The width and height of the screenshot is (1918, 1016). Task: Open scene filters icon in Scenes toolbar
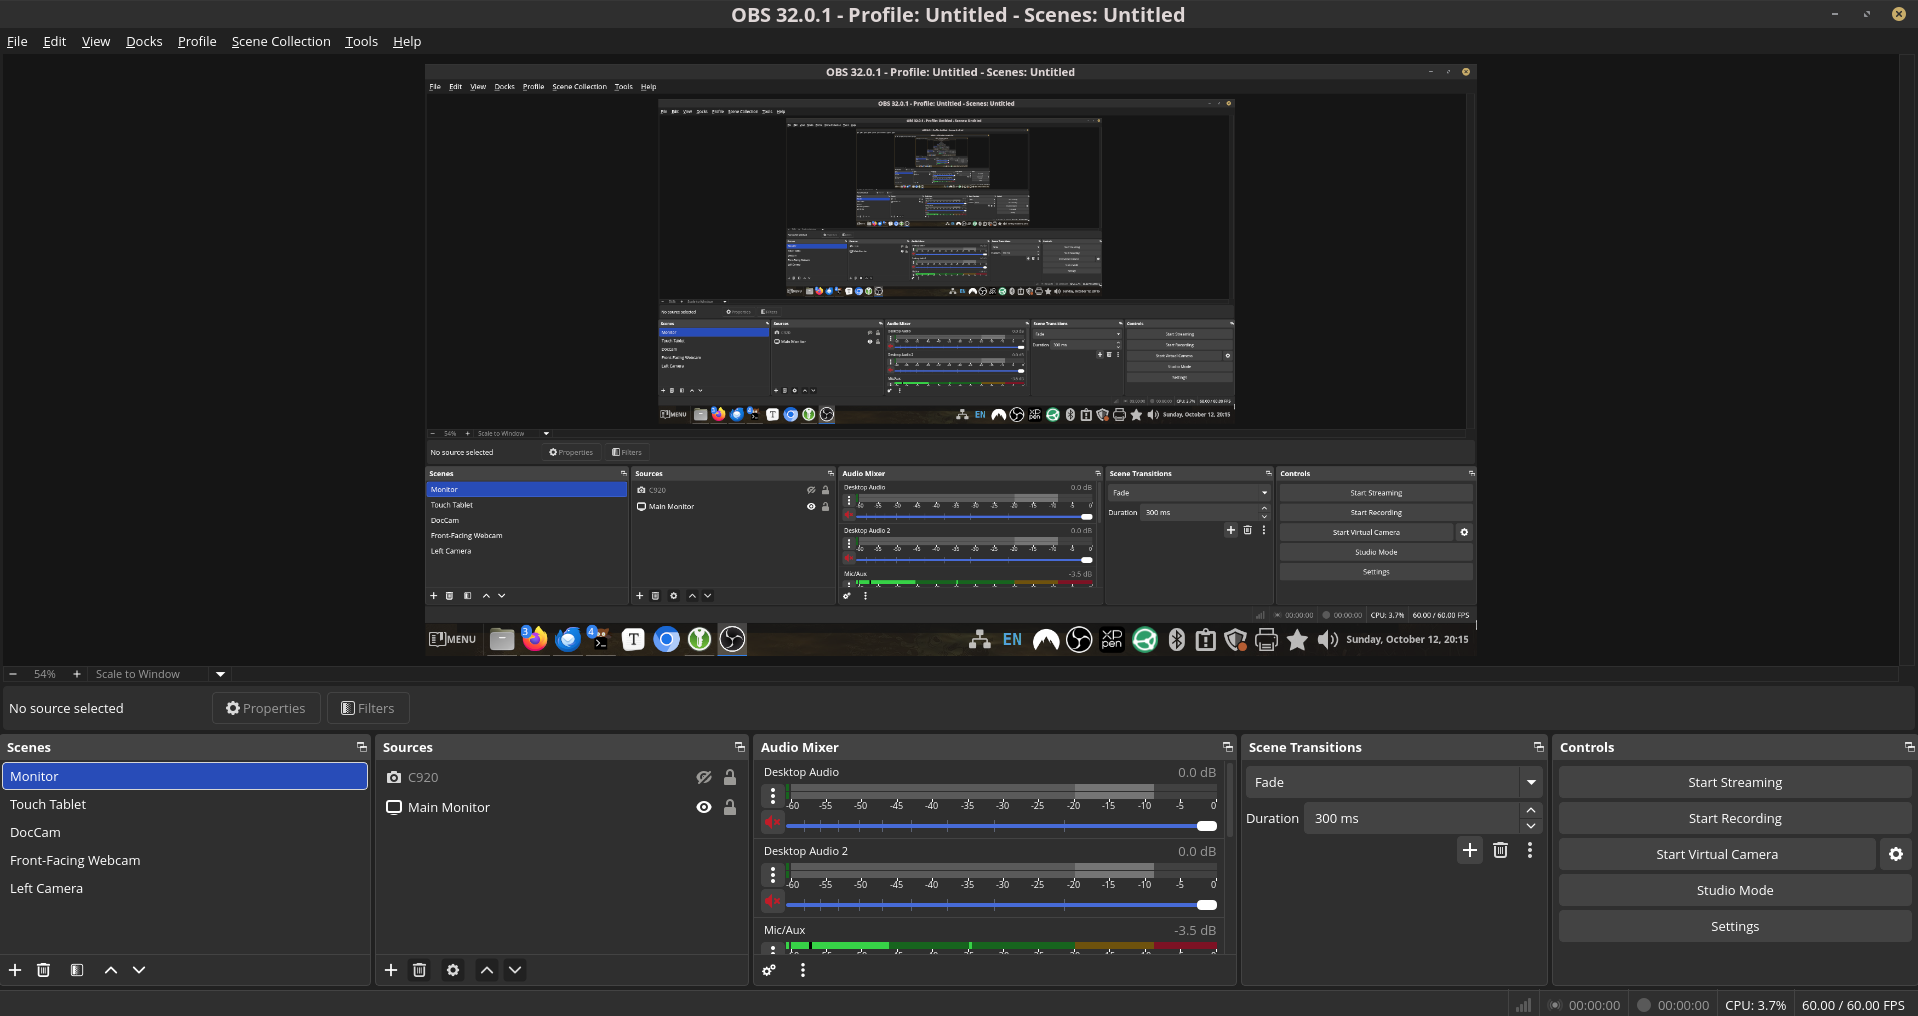click(x=77, y=970)
